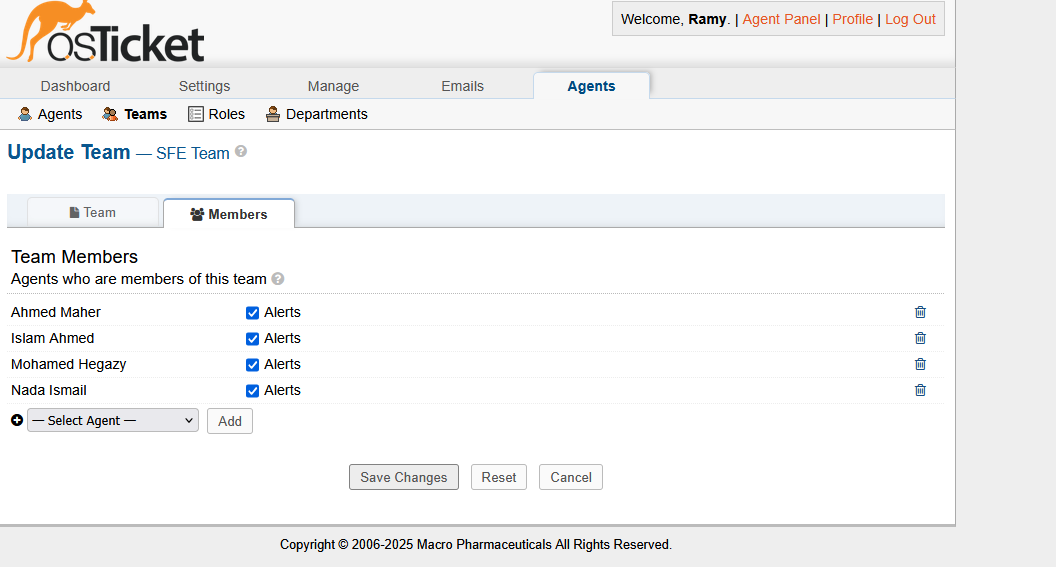
Task: Go to Departments submenu item
Action: point(317,114)
